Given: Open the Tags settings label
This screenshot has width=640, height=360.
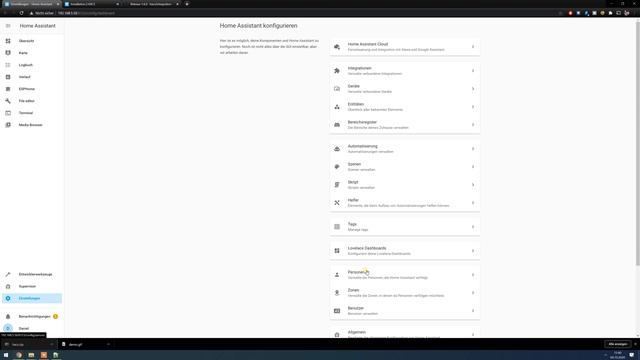Looking at the screenshot, I should click(352, 224).
